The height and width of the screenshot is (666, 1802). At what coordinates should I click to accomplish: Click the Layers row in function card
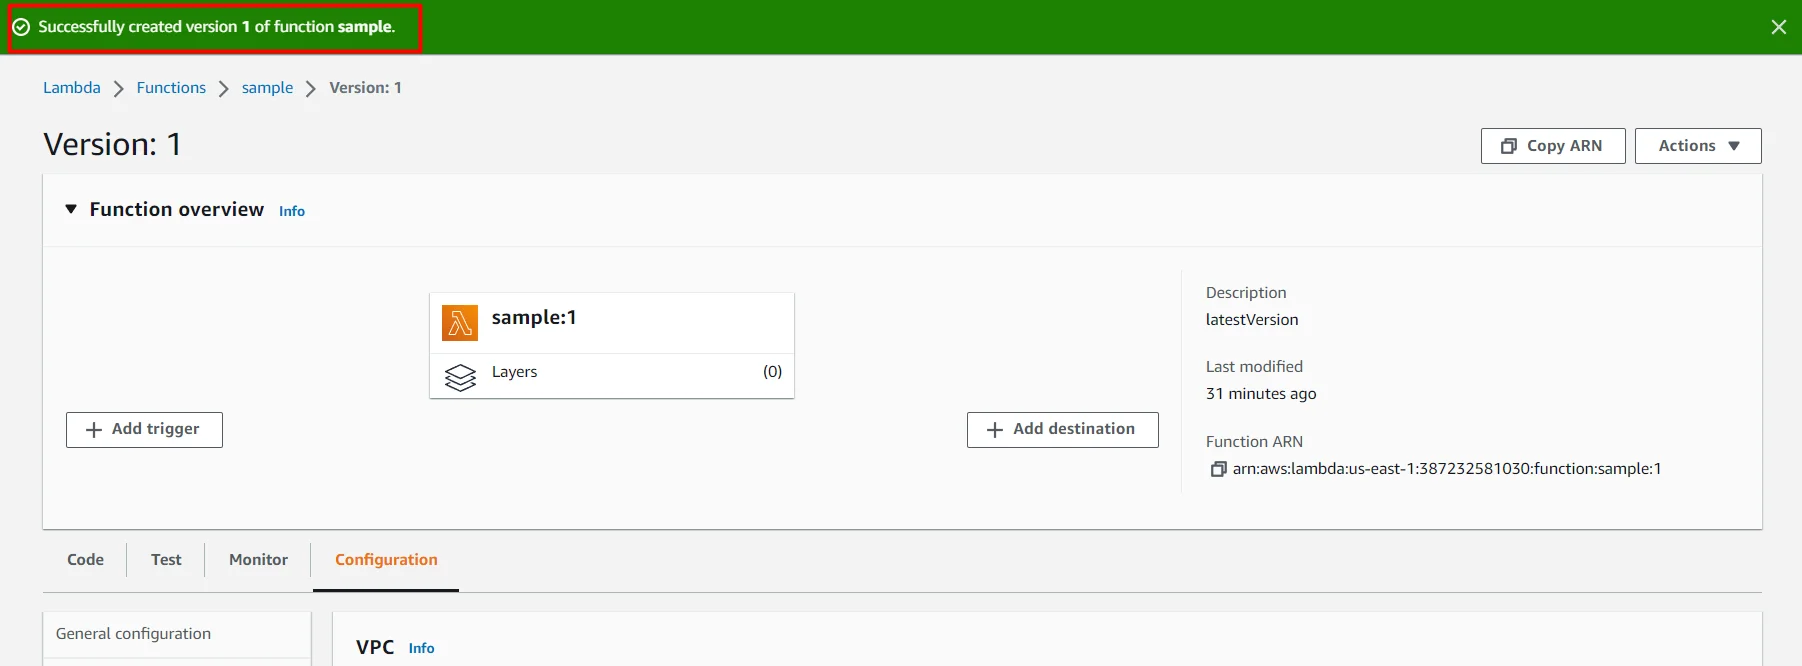612,376
